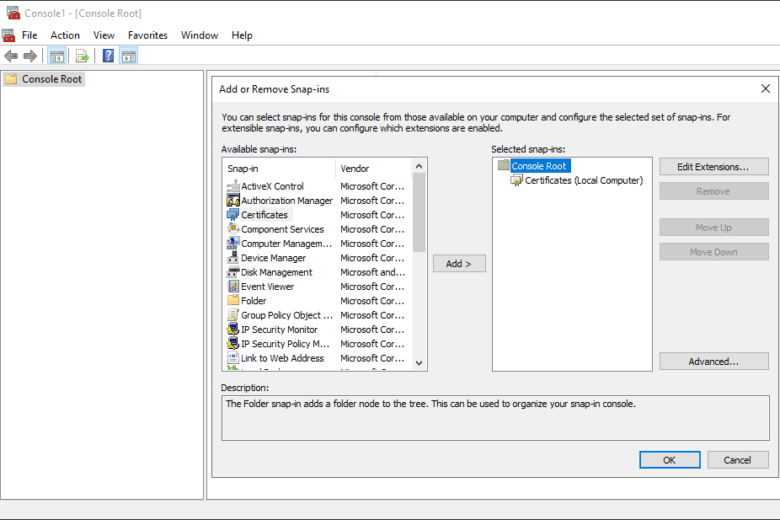The image size is (780, 520).
Task: Select the Link to Web Address row text
Action: (282, 358)
